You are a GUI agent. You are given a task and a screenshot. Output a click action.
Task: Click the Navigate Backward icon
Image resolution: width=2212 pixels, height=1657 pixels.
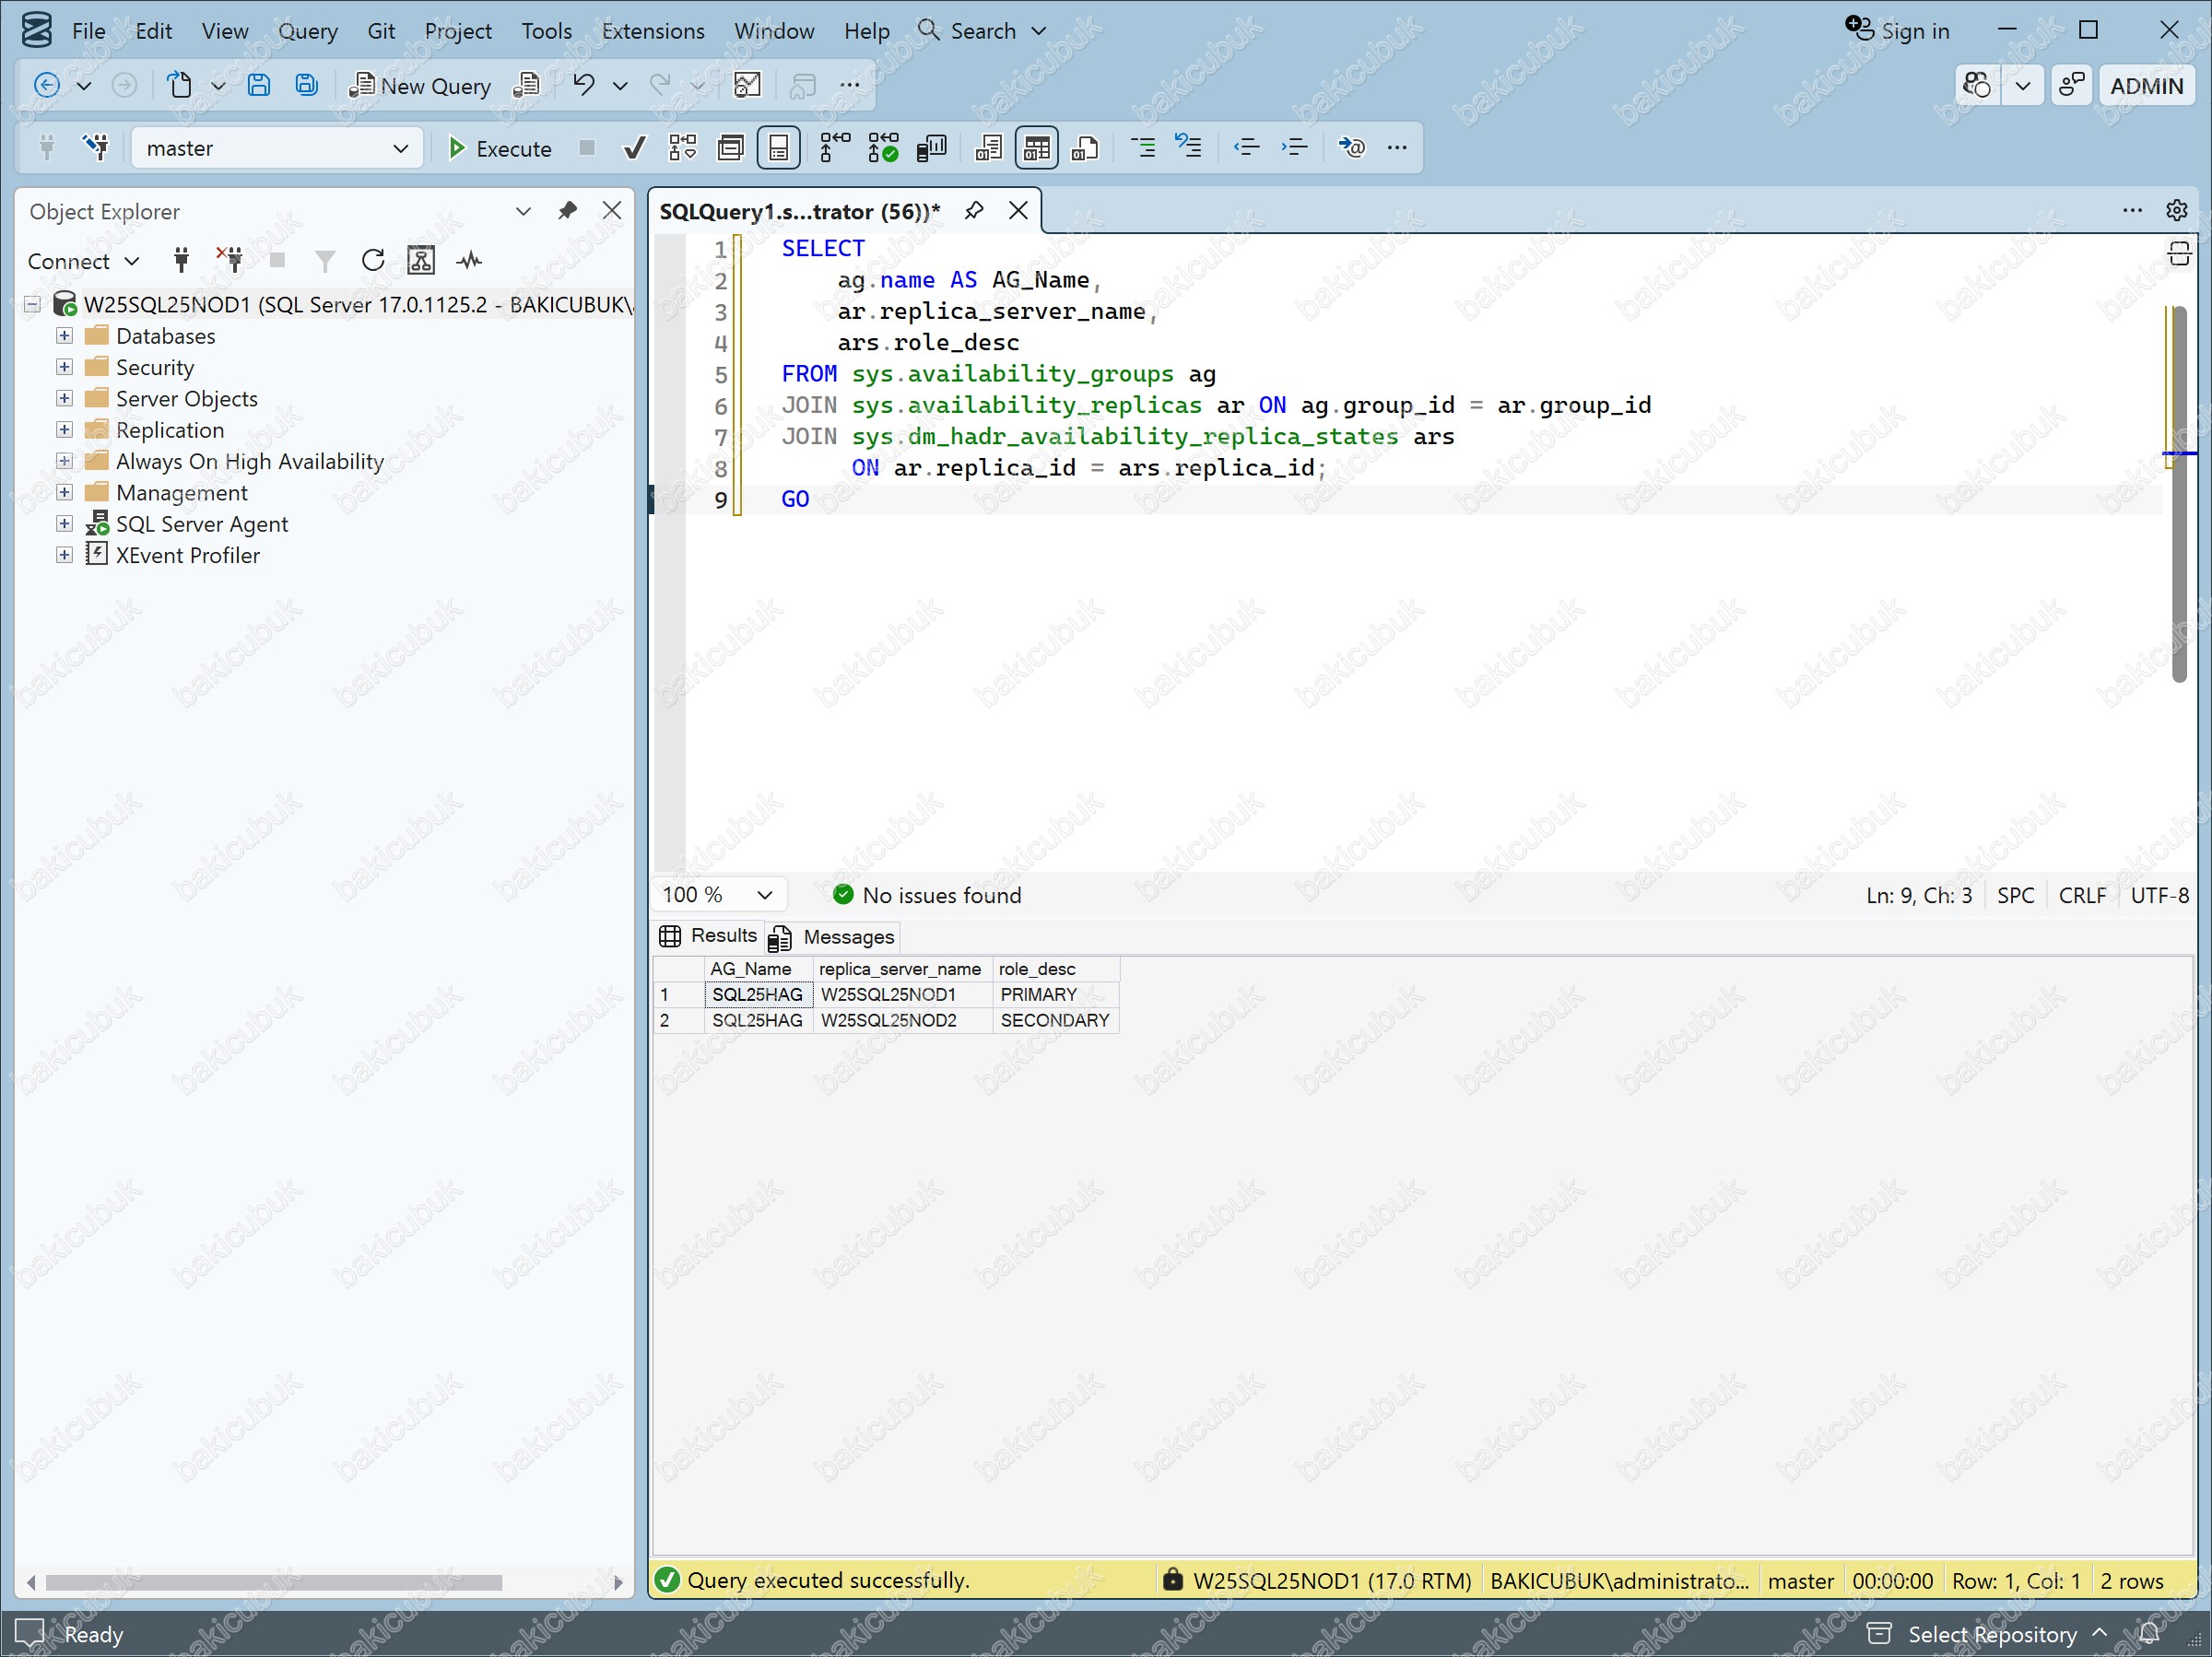point(46,86)
